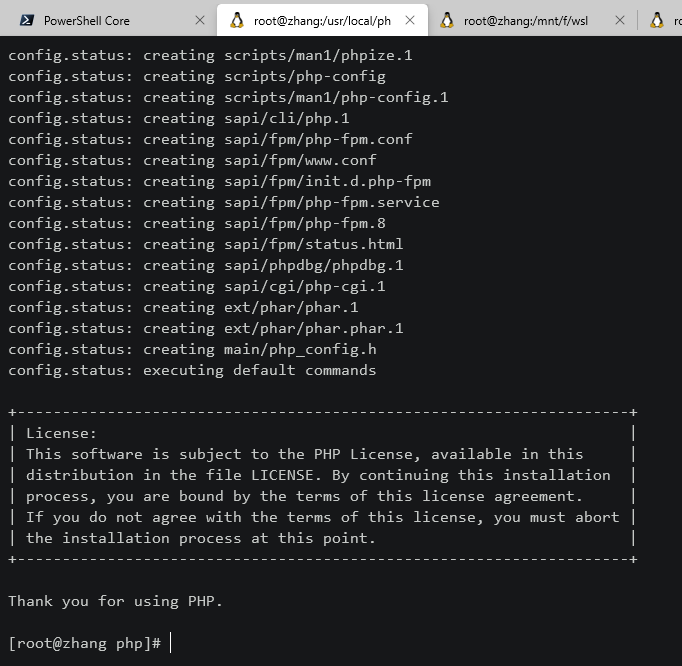Click line 'creating sapi/cgi/php-cgi.1'
The width and height of the screenshot is (682, 666).
[x=197, y=286]
